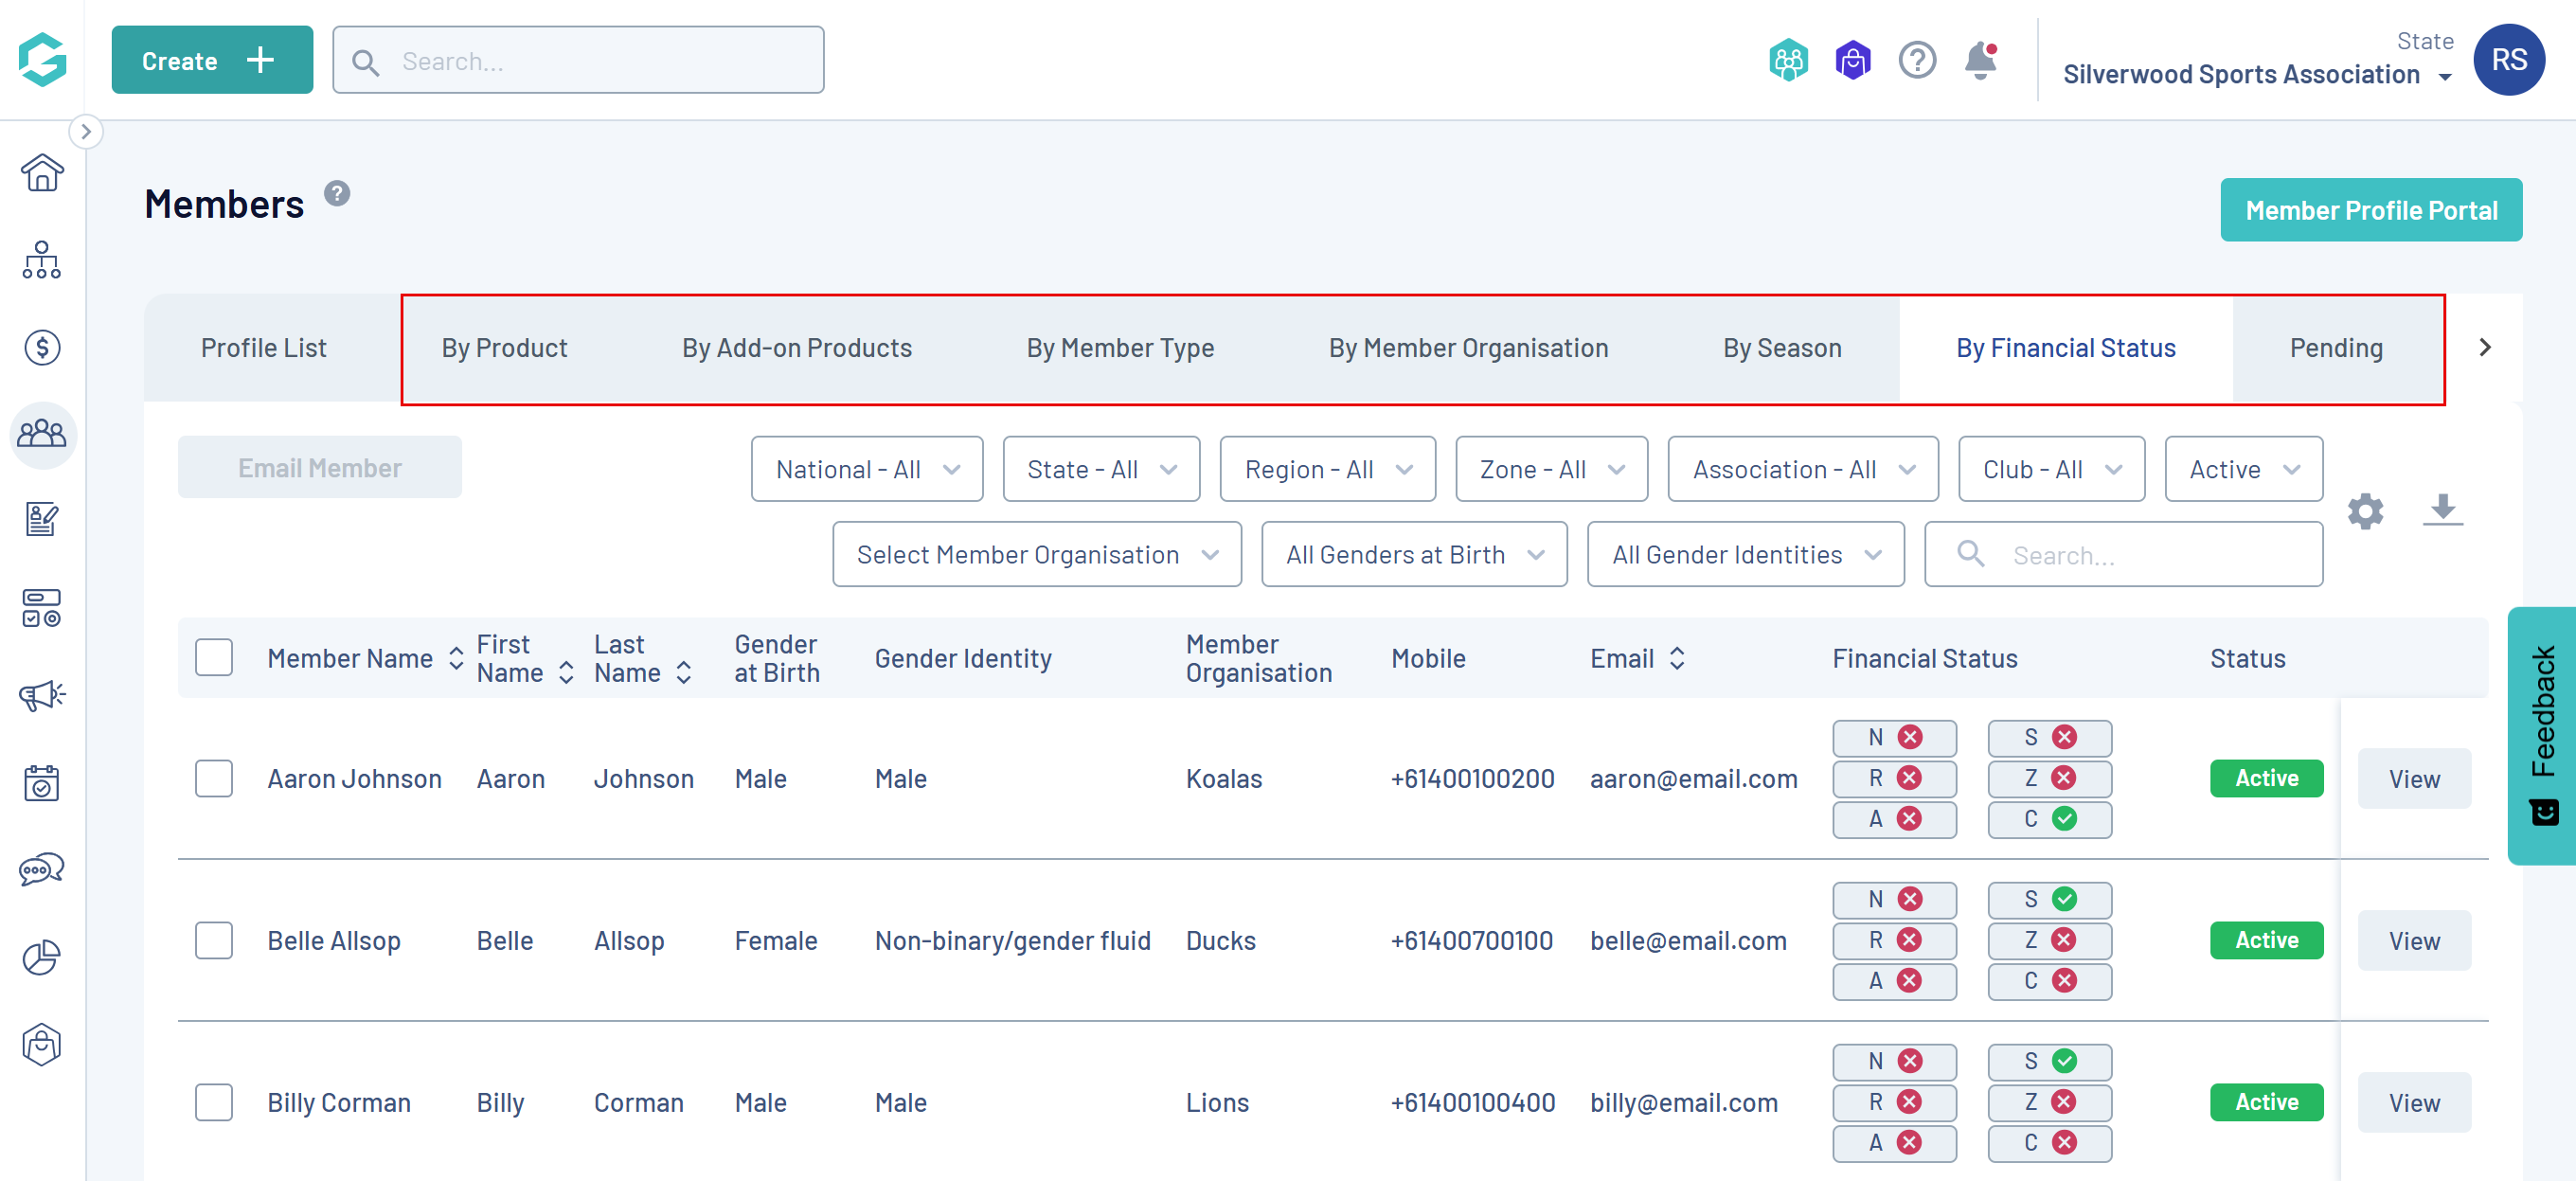Viewport: 2576px width, 1181px height.
Task: Switch to the Profile List tab
Action: pyautogui.click(x=263, y=348)
